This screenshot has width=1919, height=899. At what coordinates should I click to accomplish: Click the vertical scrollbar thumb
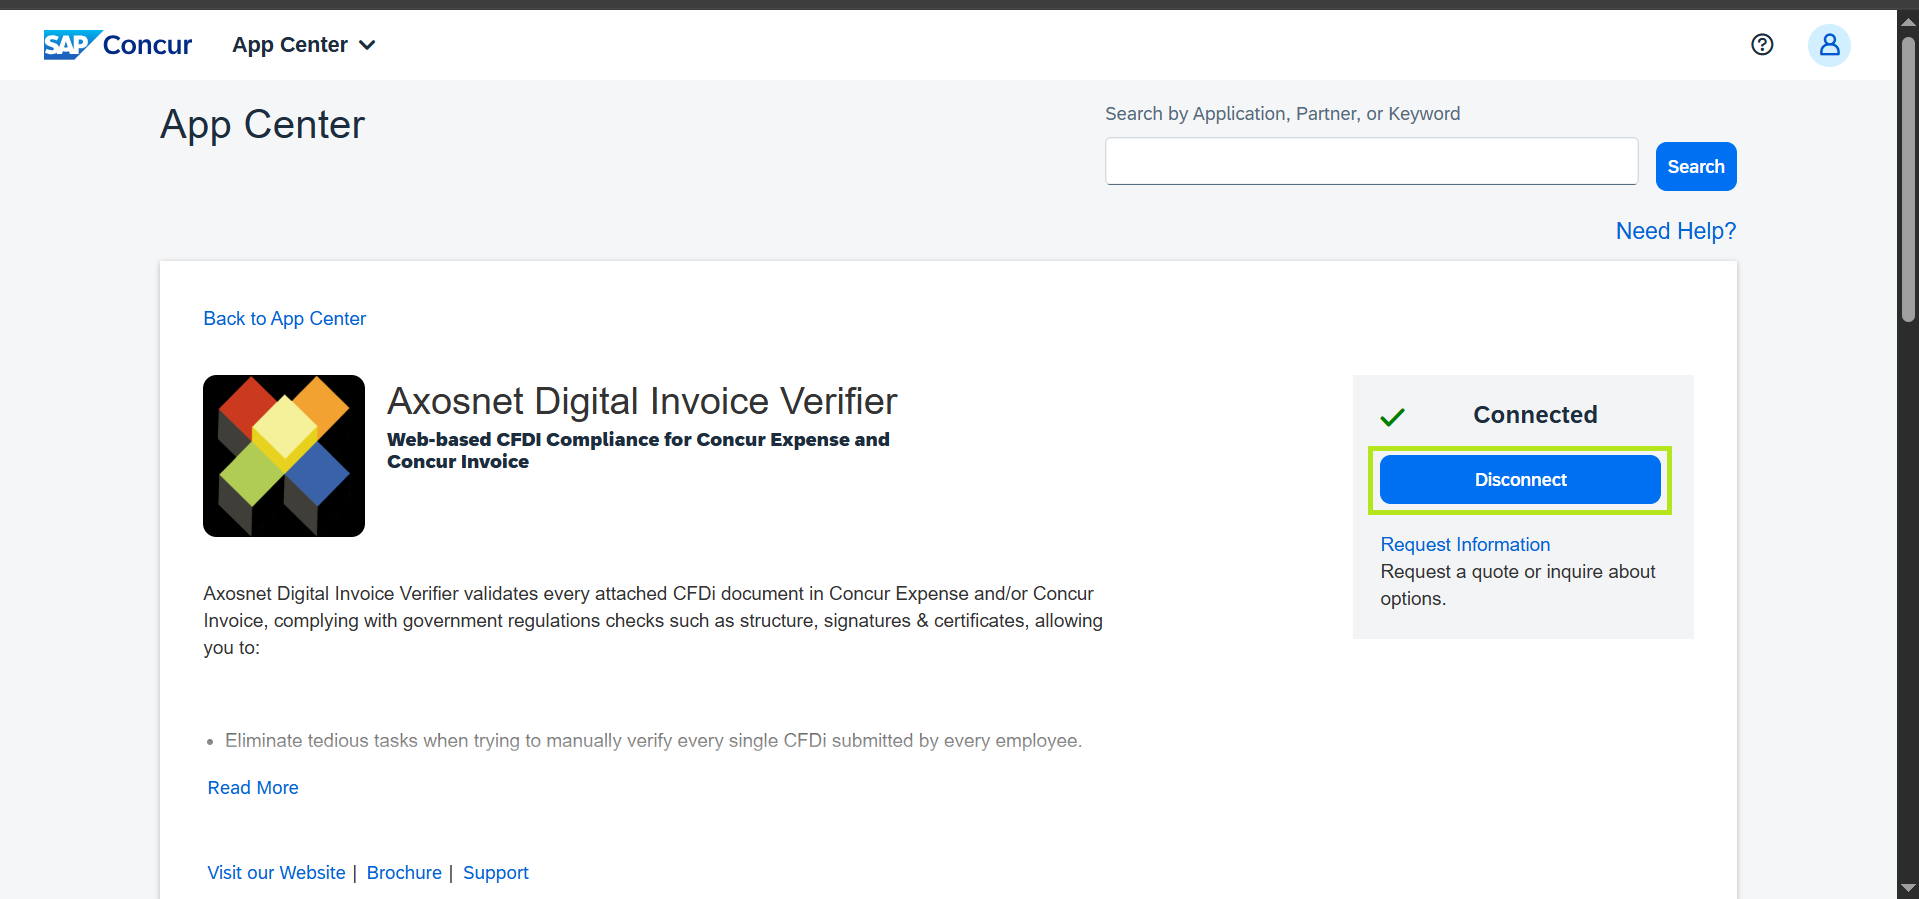click(x=1908, y=180)
